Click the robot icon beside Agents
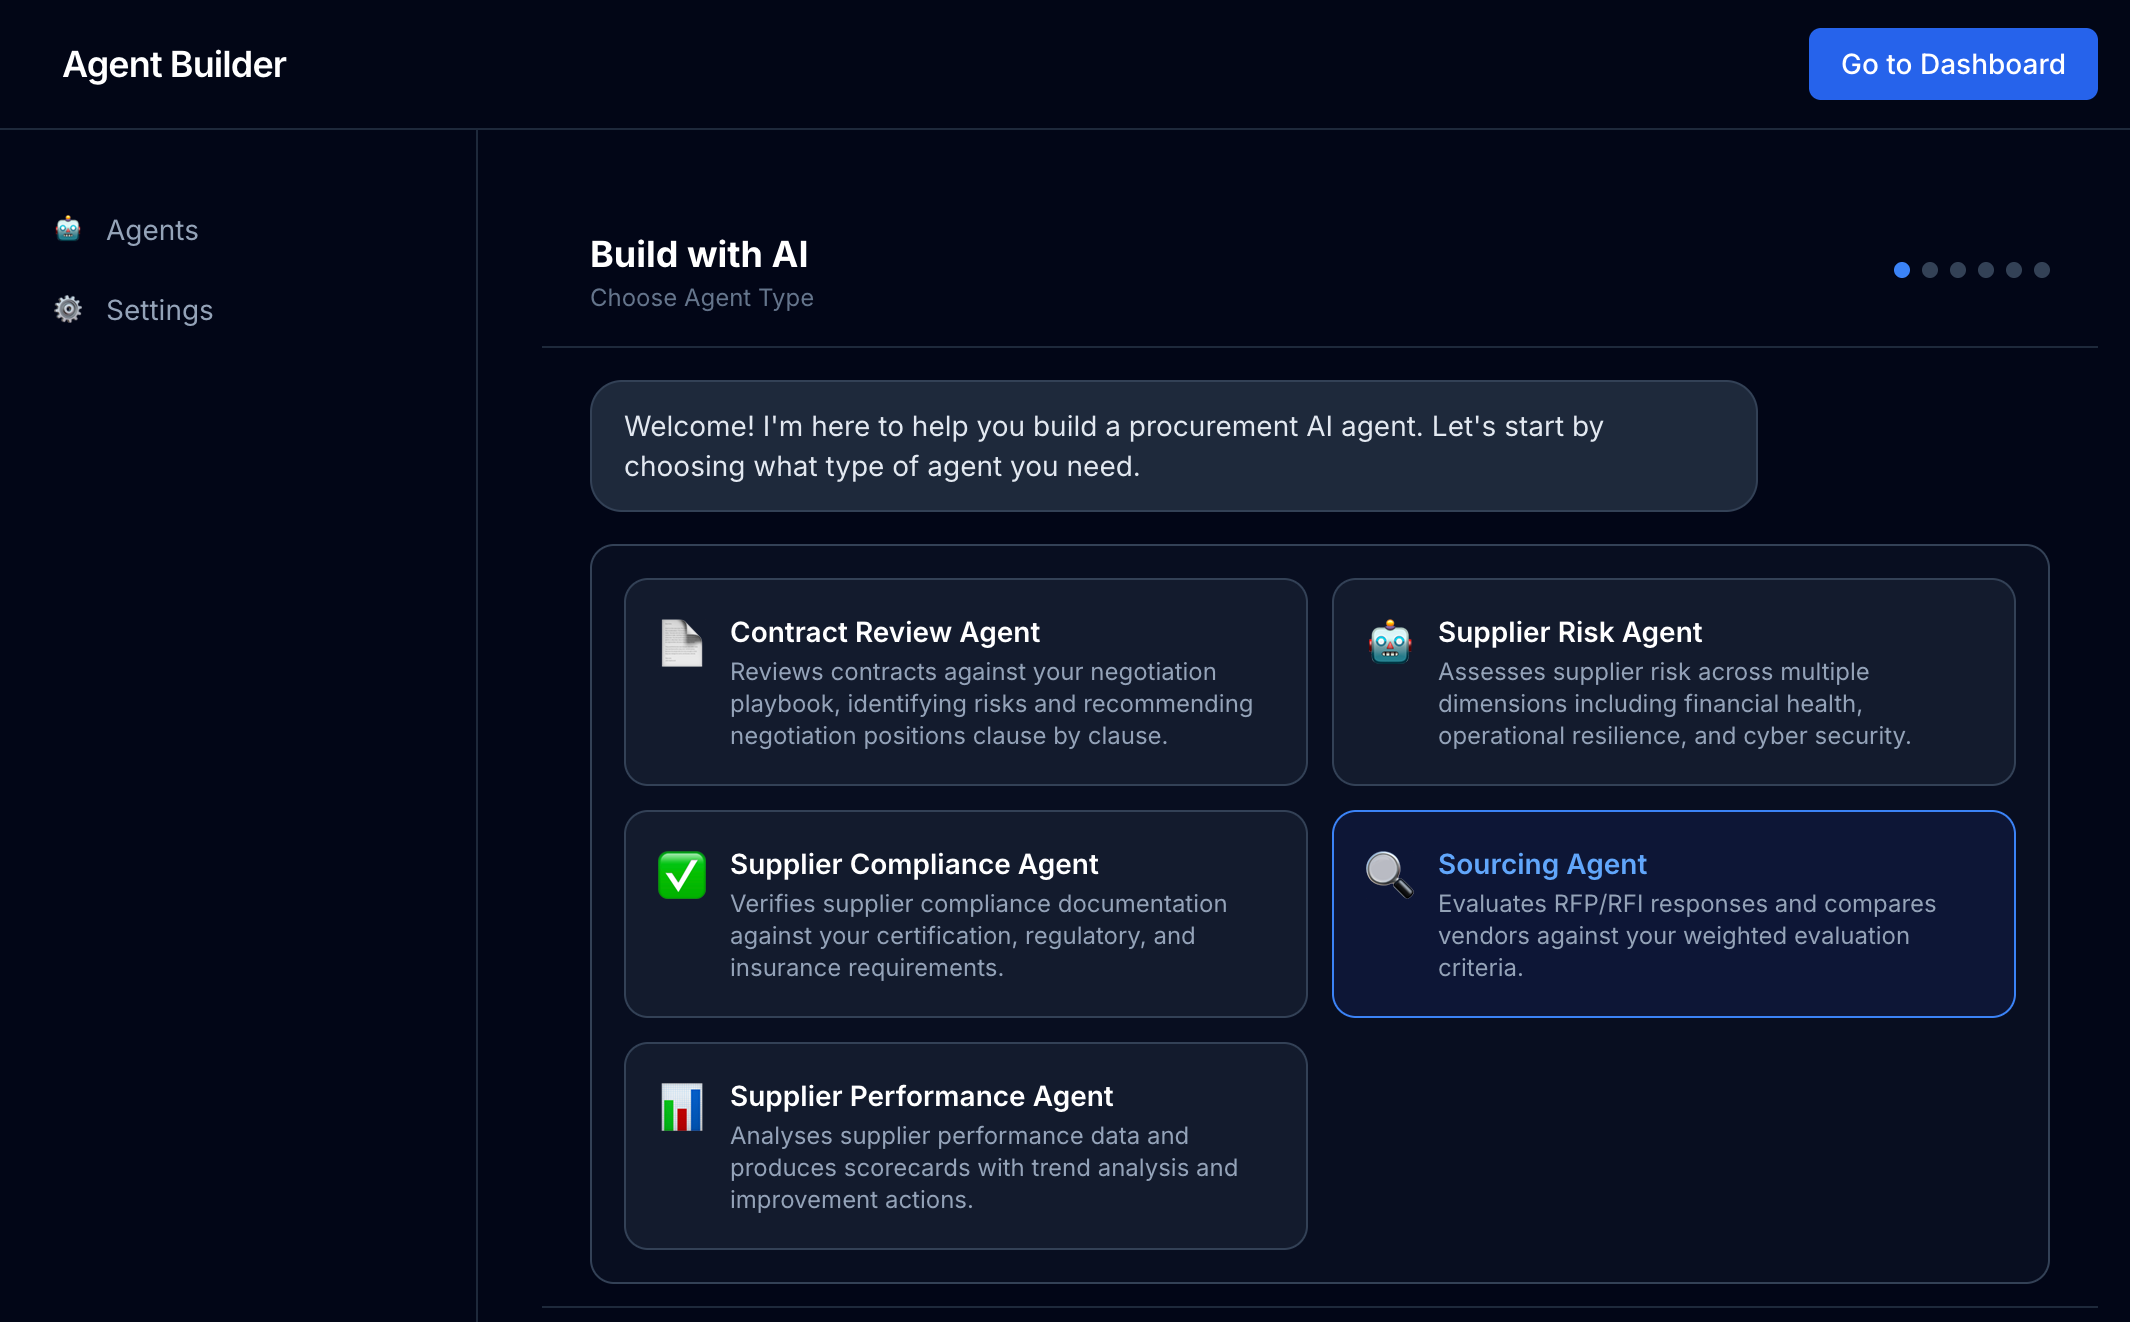This screenshot has height=1322, width=2130. pos(68,229)
